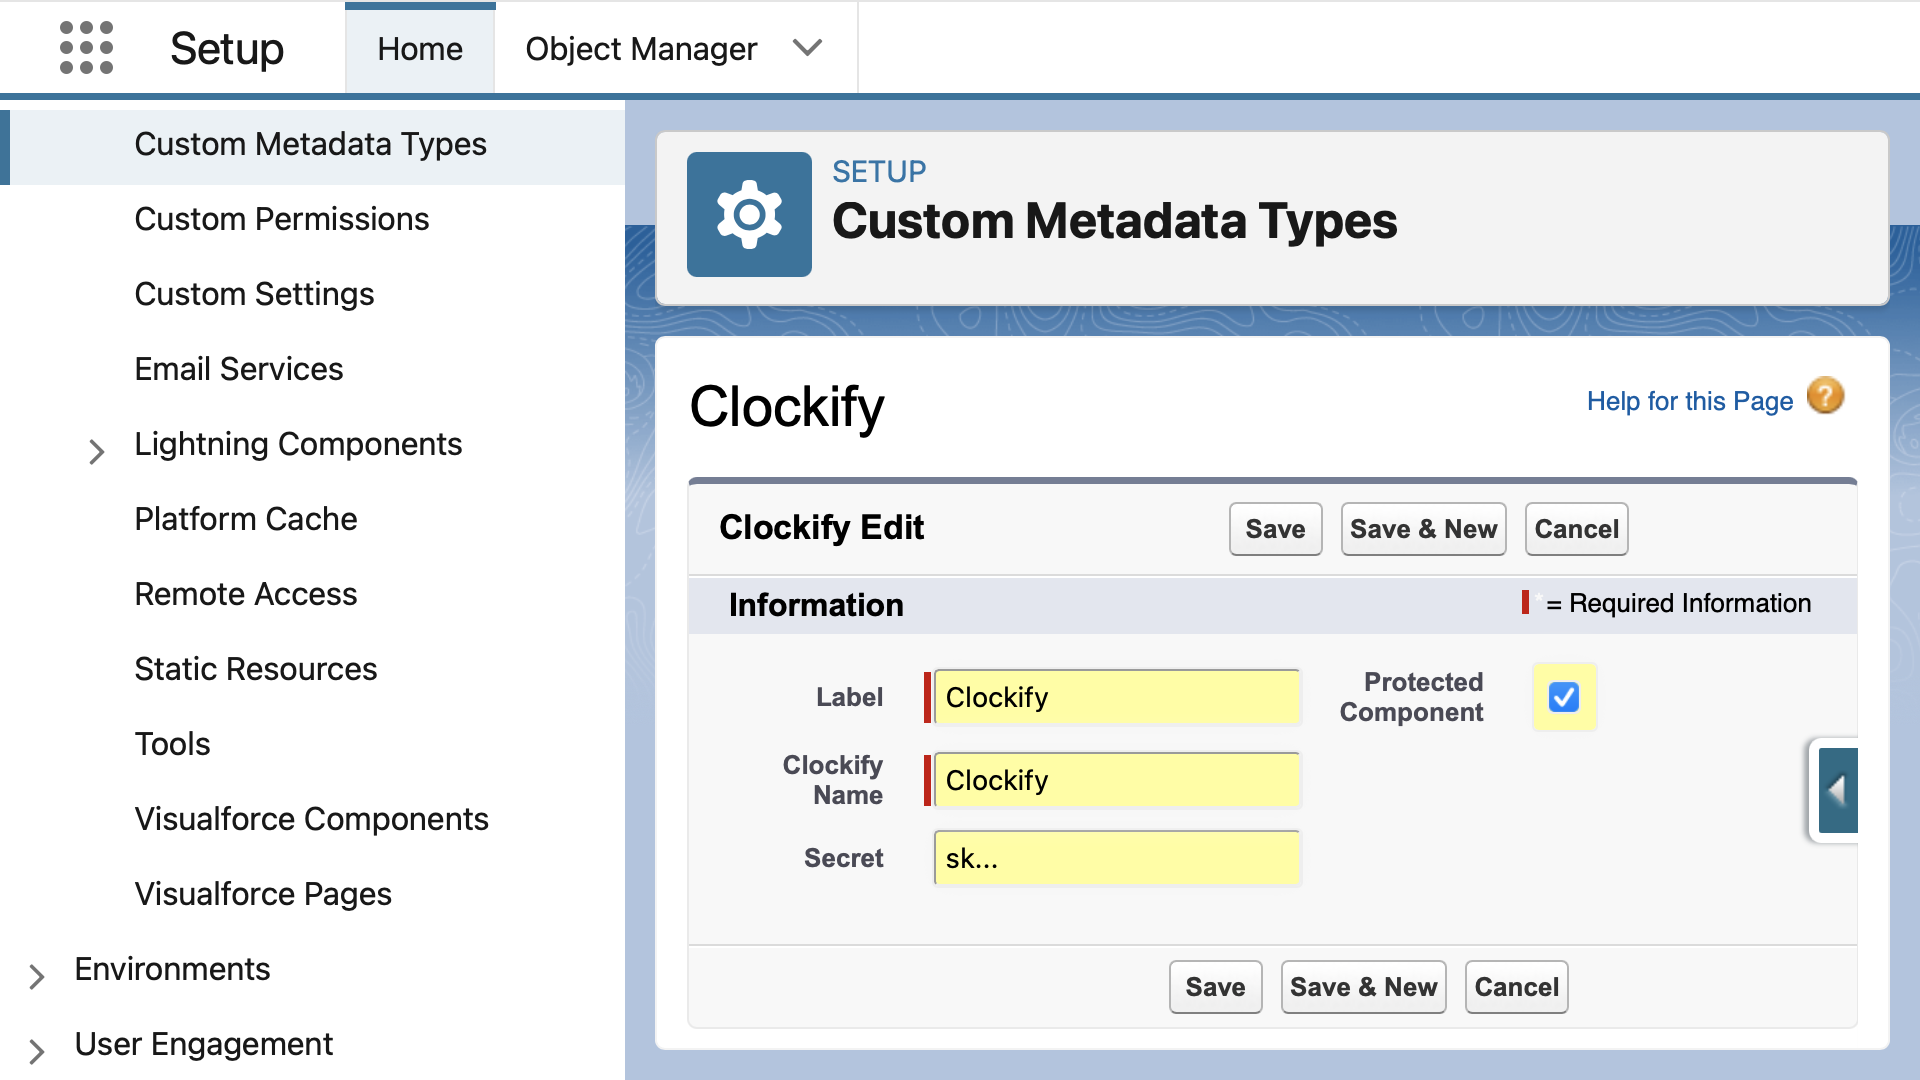
Task: Switch to the Object Manager tab
Action: [641, 49]
